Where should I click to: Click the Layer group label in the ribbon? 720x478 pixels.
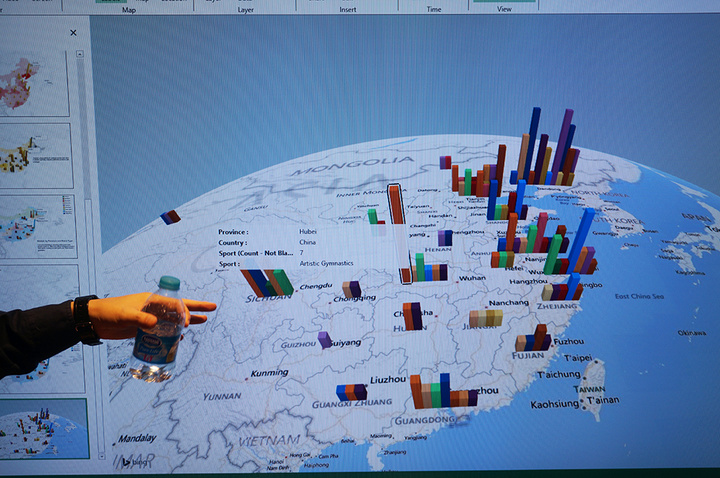pyautogui.click(x=246, y=9)
